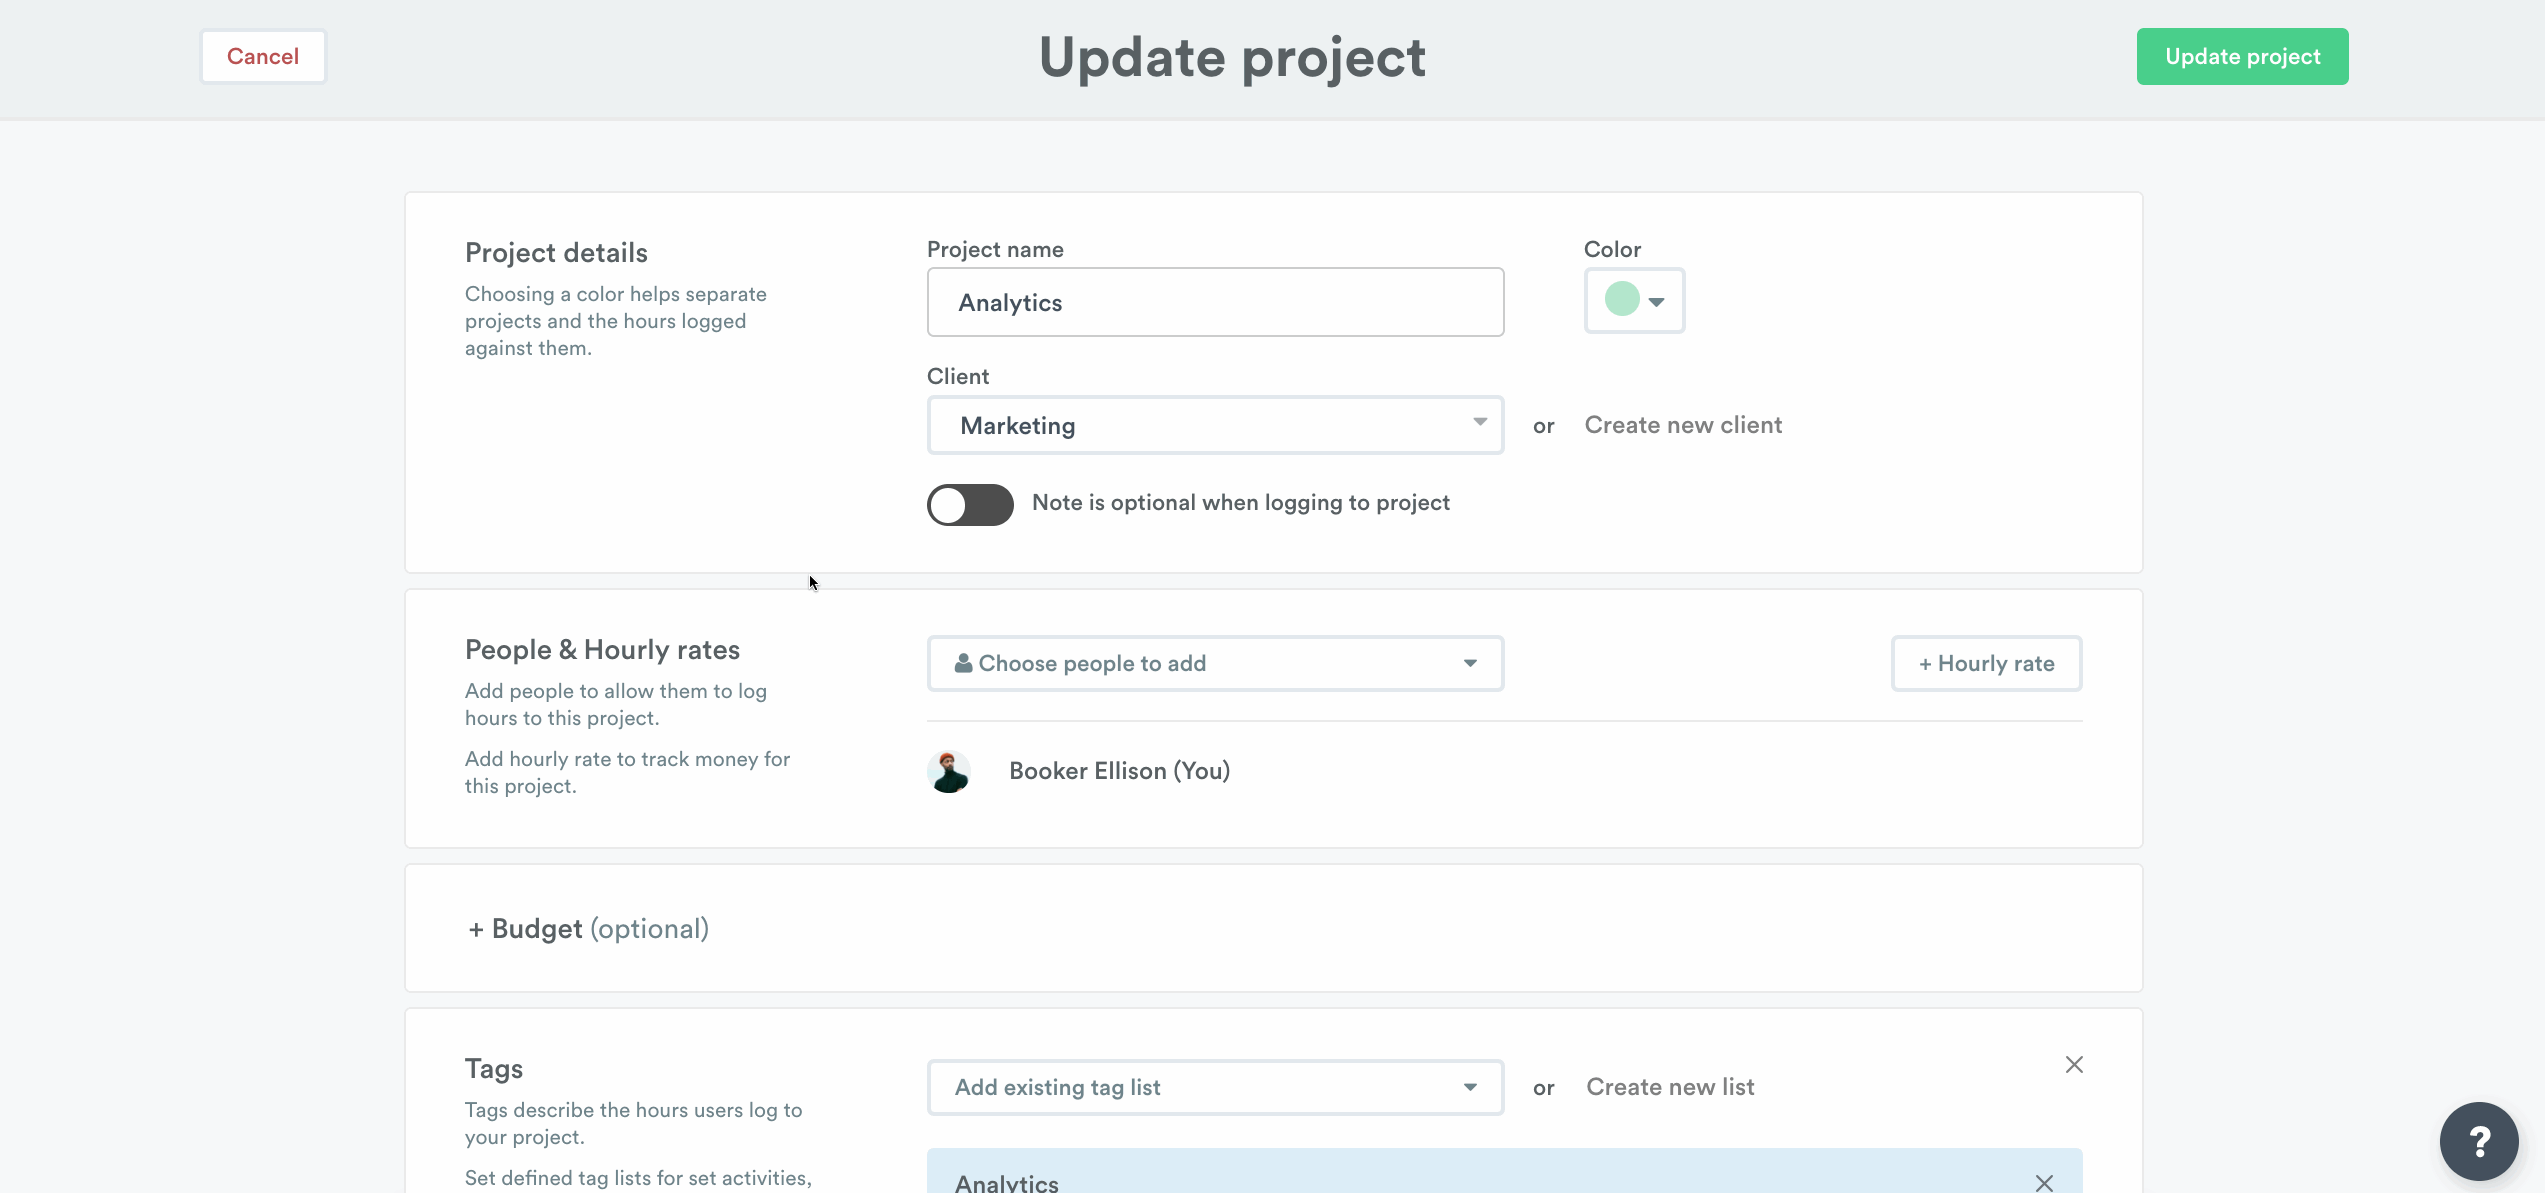This screenshot has width=2545, height=1193.
Task: Click the Update project button
Action: click(2242, 56)
